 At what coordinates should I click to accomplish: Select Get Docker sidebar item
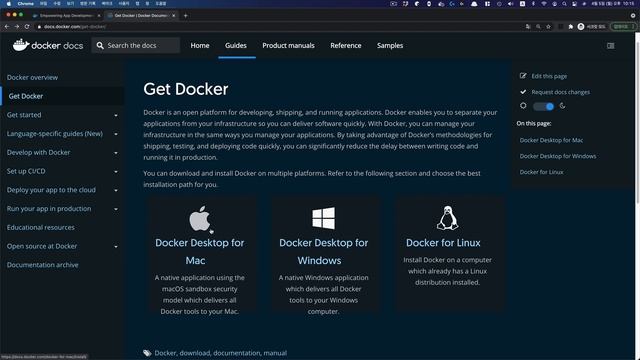(26, 96)
